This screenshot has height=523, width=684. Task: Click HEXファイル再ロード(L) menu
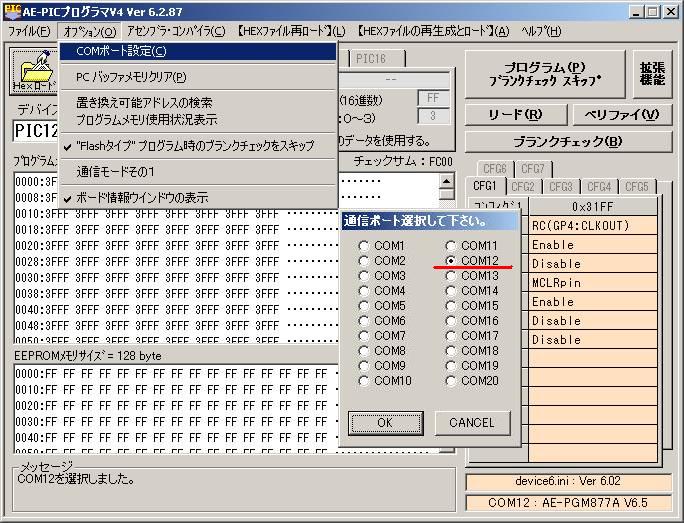pos(291,31)
